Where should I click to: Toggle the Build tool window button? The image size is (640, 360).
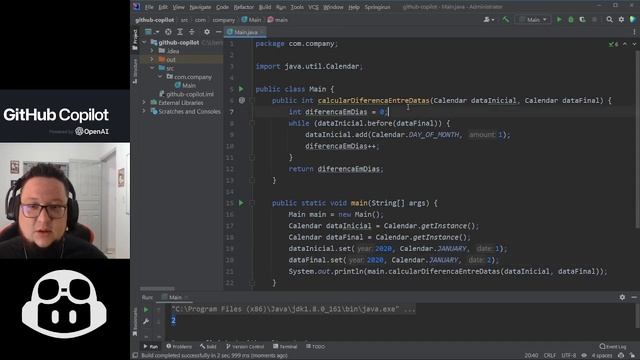(x=208, y=347)
